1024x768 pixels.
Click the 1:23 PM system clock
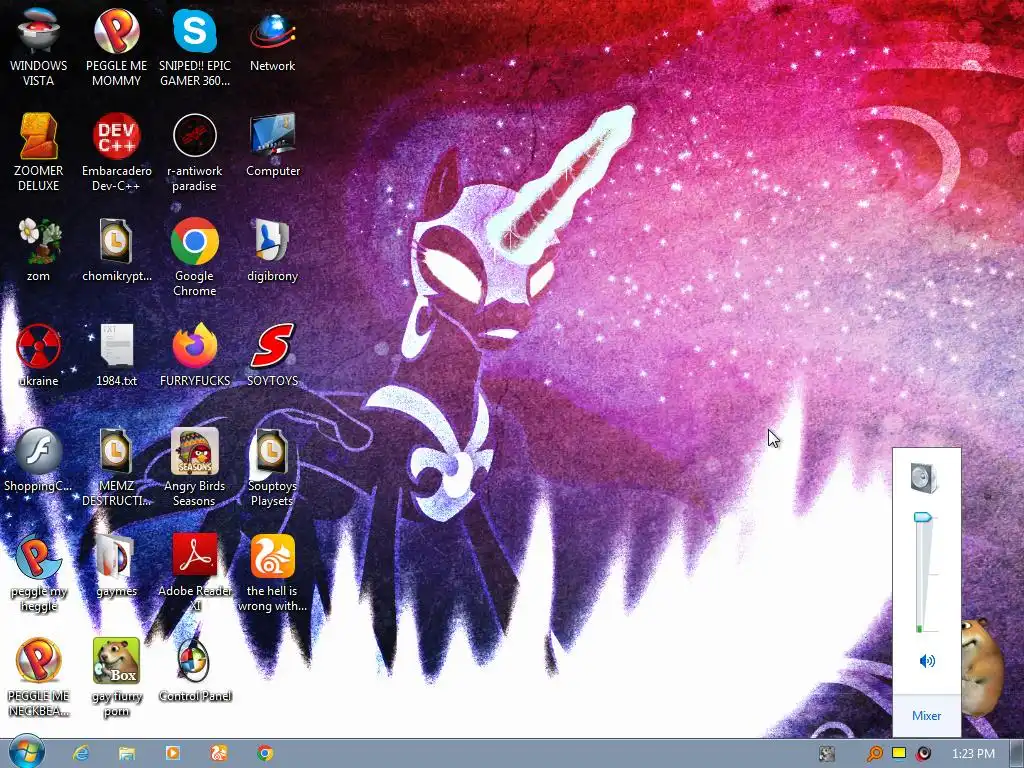pos(973,754)
